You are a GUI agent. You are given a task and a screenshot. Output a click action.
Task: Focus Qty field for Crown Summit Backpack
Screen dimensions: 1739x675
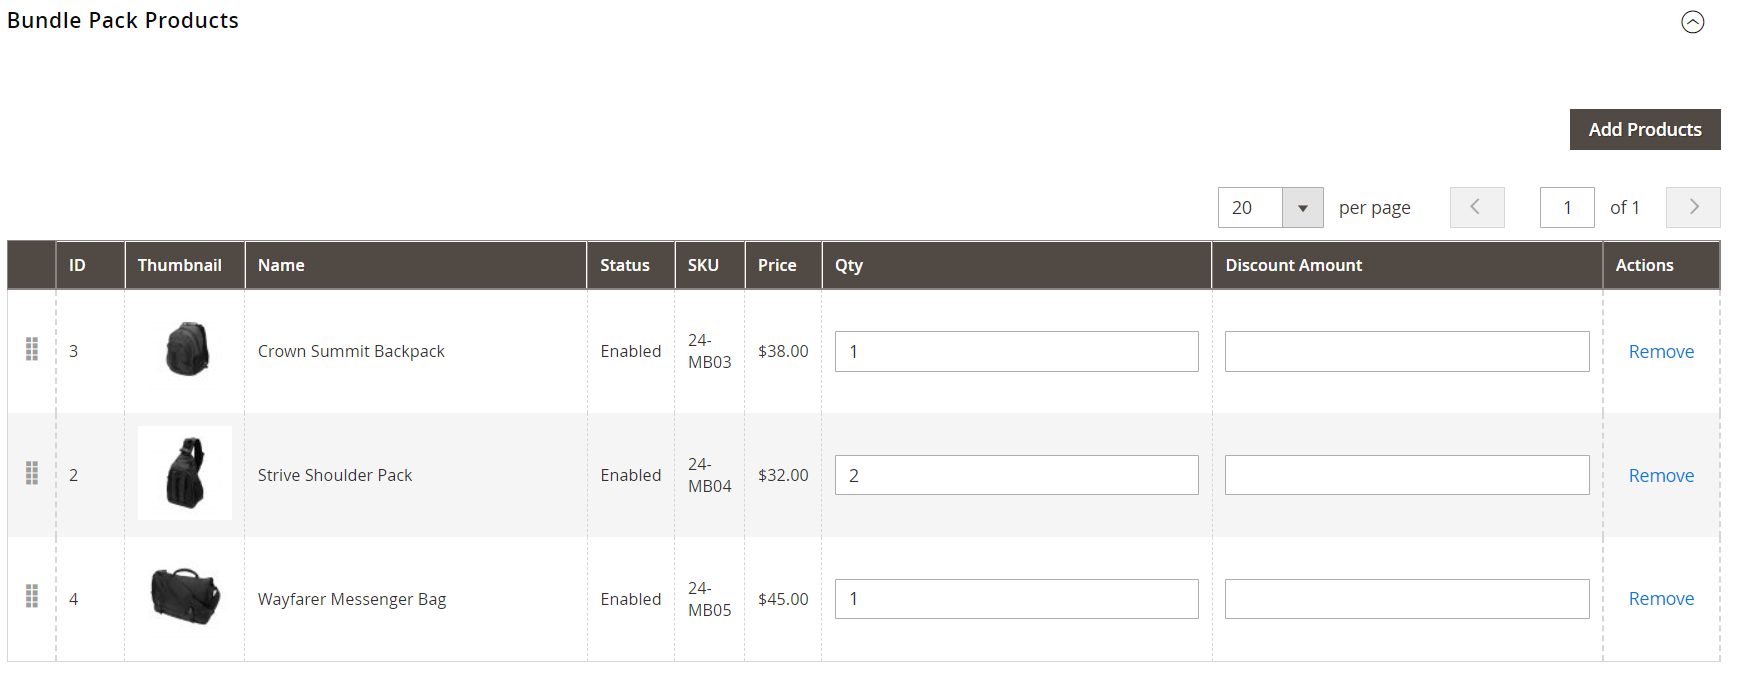point(1016,352)
